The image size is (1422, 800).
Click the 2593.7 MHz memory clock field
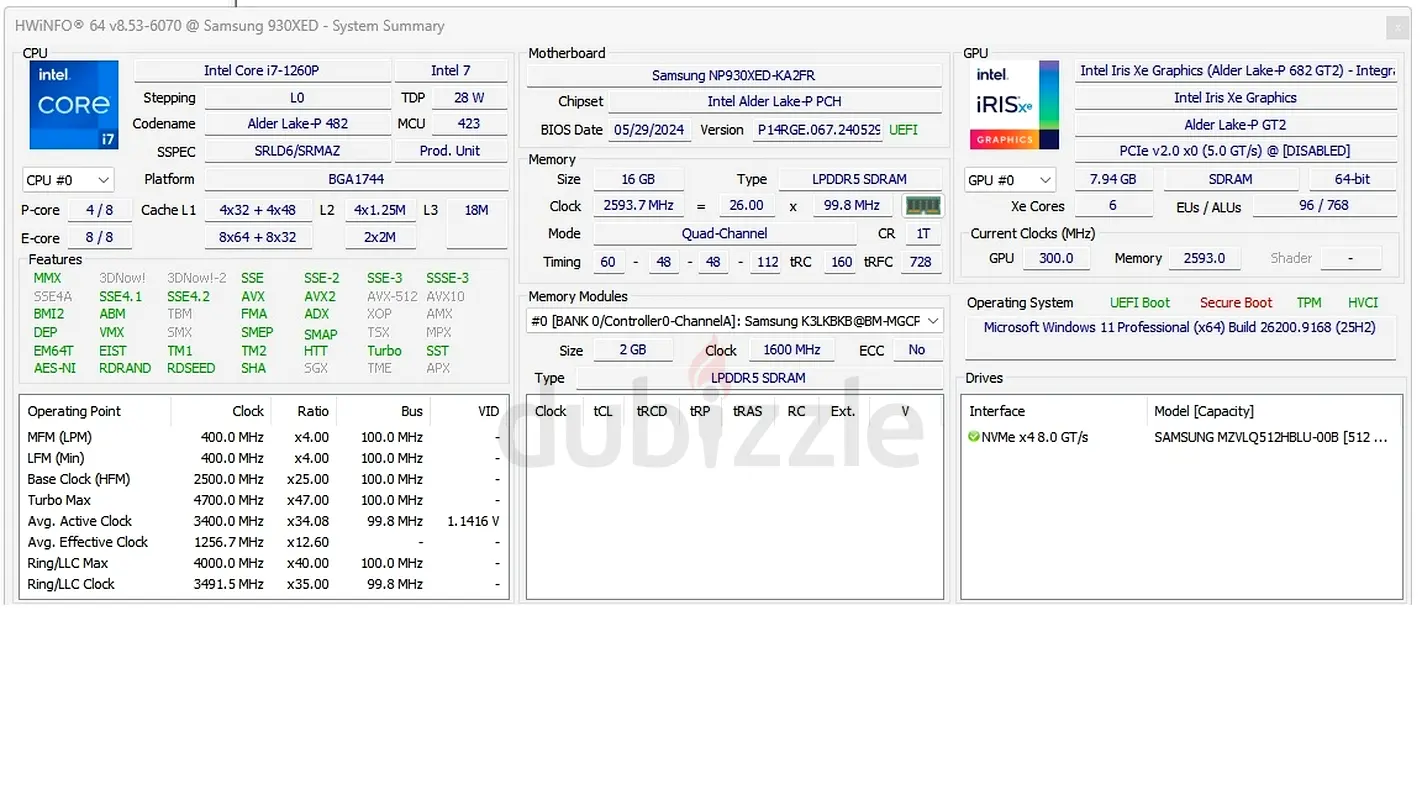point(638,205)
